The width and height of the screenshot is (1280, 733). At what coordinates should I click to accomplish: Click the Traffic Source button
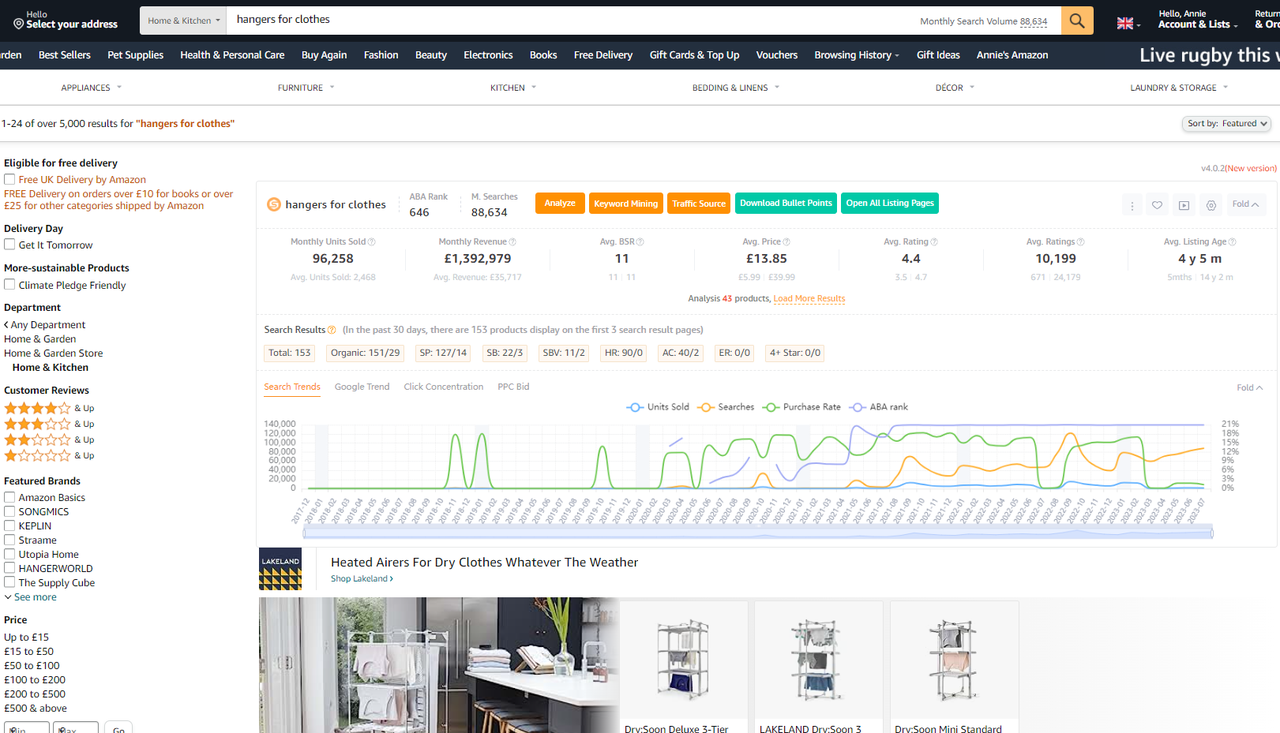click(699, 203)
